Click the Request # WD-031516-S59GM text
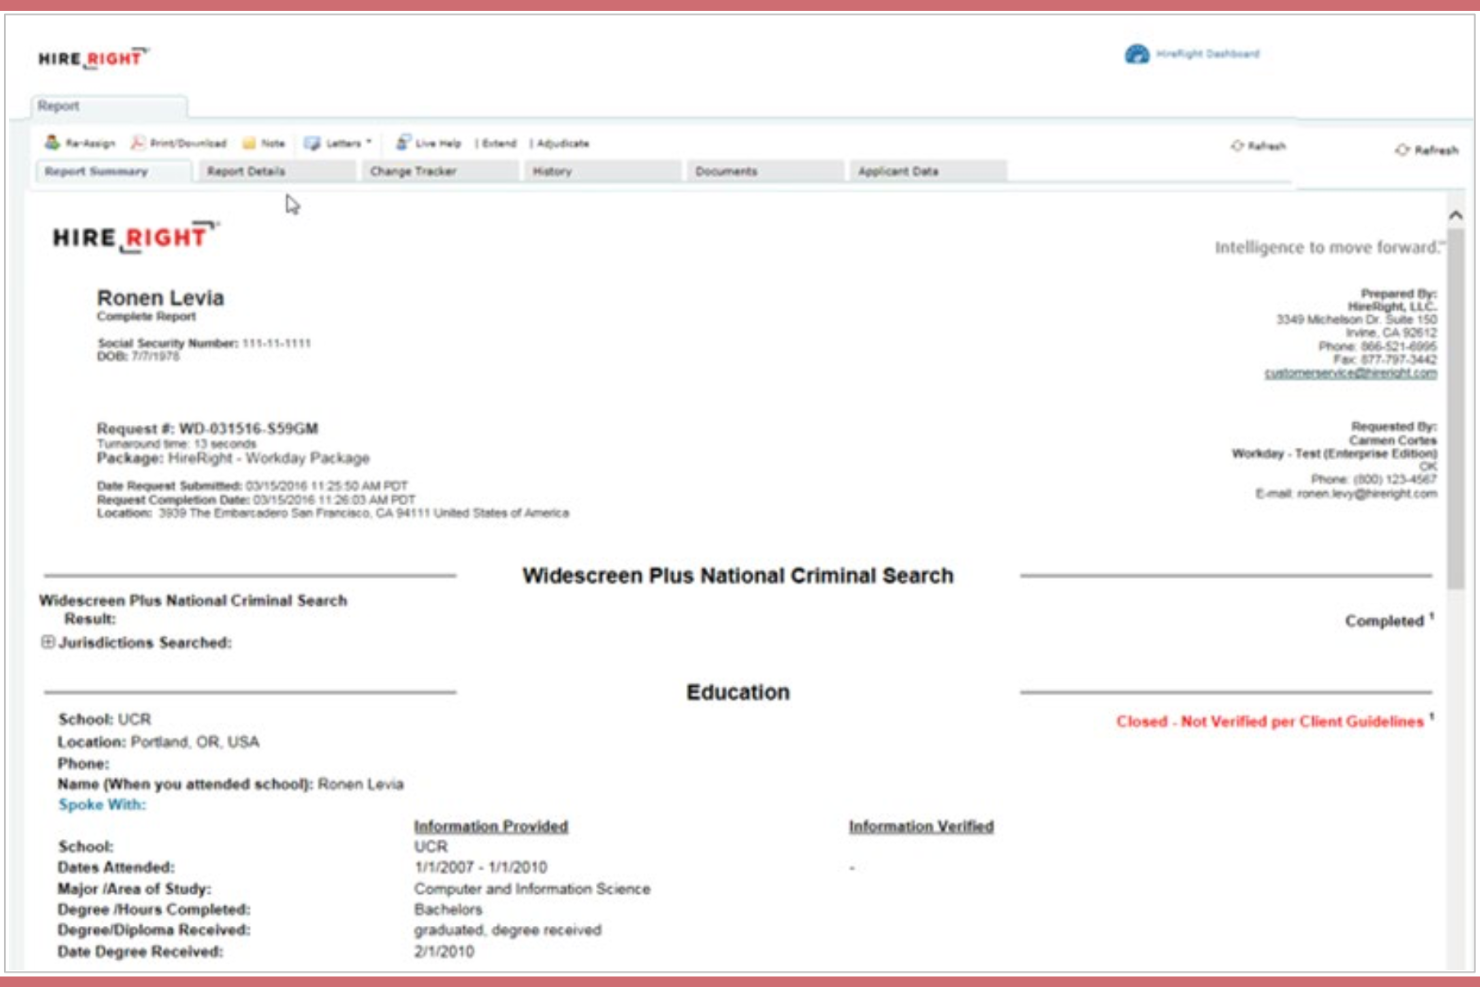The height and width of the screenshot is (987, 1480). (207, 428)
